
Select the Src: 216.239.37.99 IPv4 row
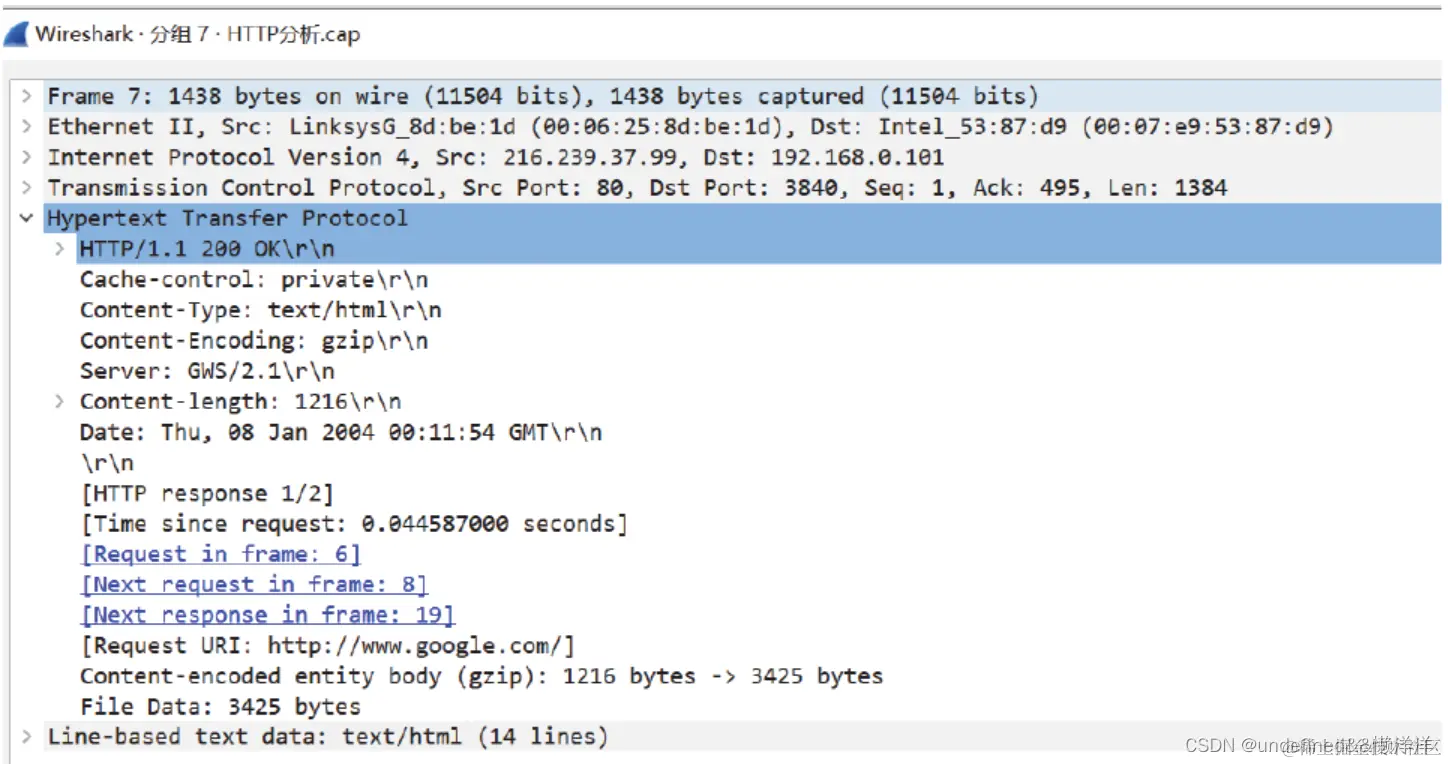495,158
